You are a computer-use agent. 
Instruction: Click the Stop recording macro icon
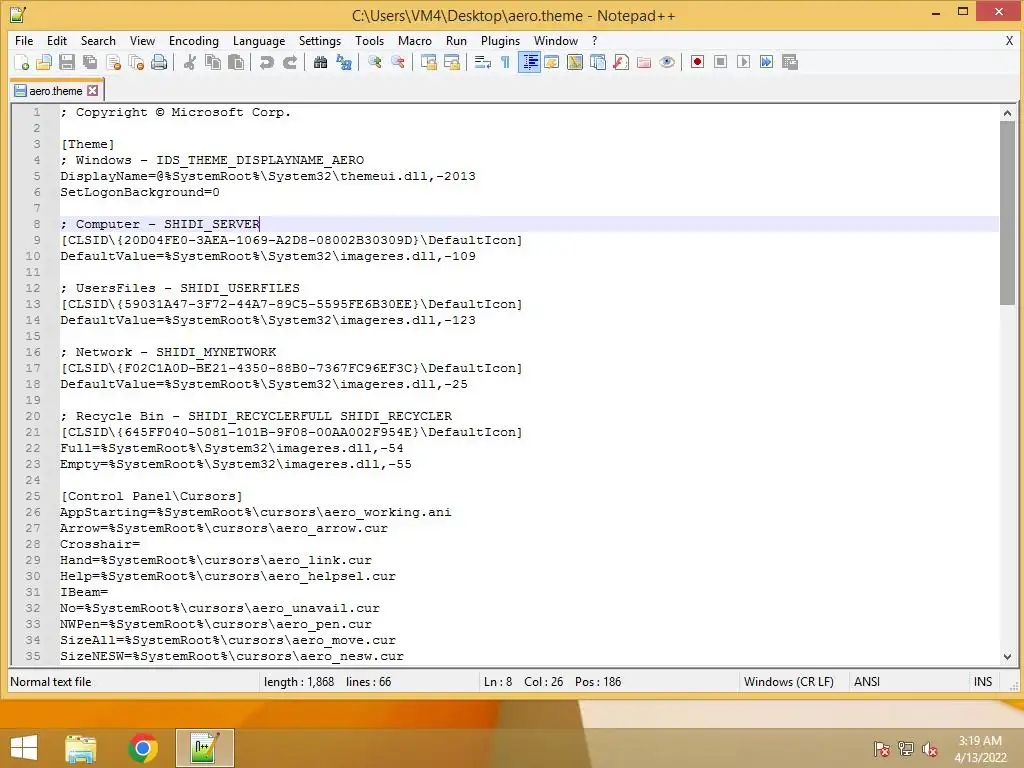click(720, 62)
